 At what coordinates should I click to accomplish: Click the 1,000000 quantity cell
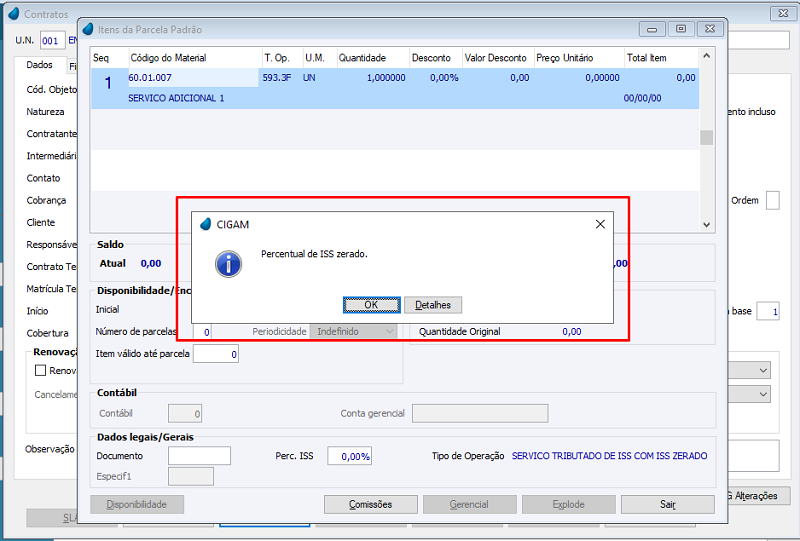(386, 78)
